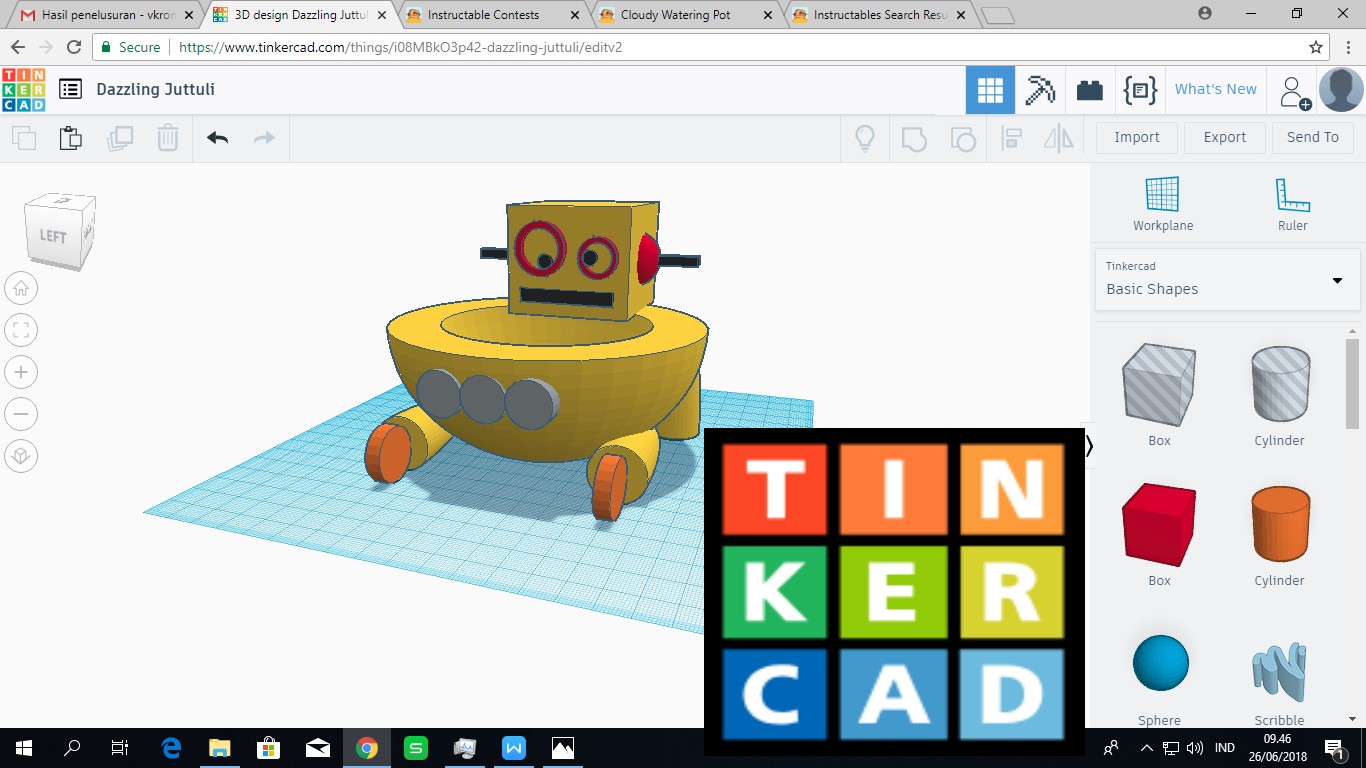Zoom in using the plus icon
Viewport: 1366px width, 768px height.
coord(21,371)
